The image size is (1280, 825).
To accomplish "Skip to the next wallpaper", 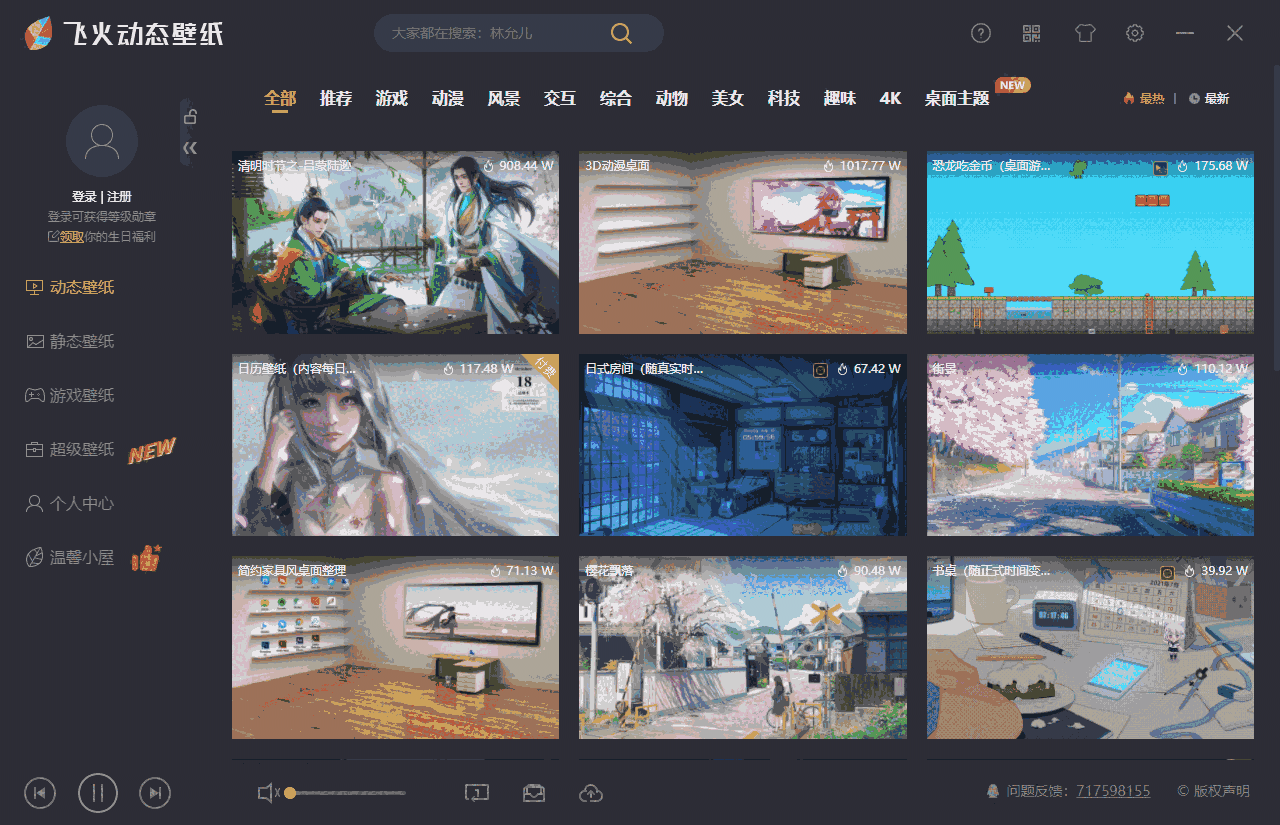I will click(155, 793).
